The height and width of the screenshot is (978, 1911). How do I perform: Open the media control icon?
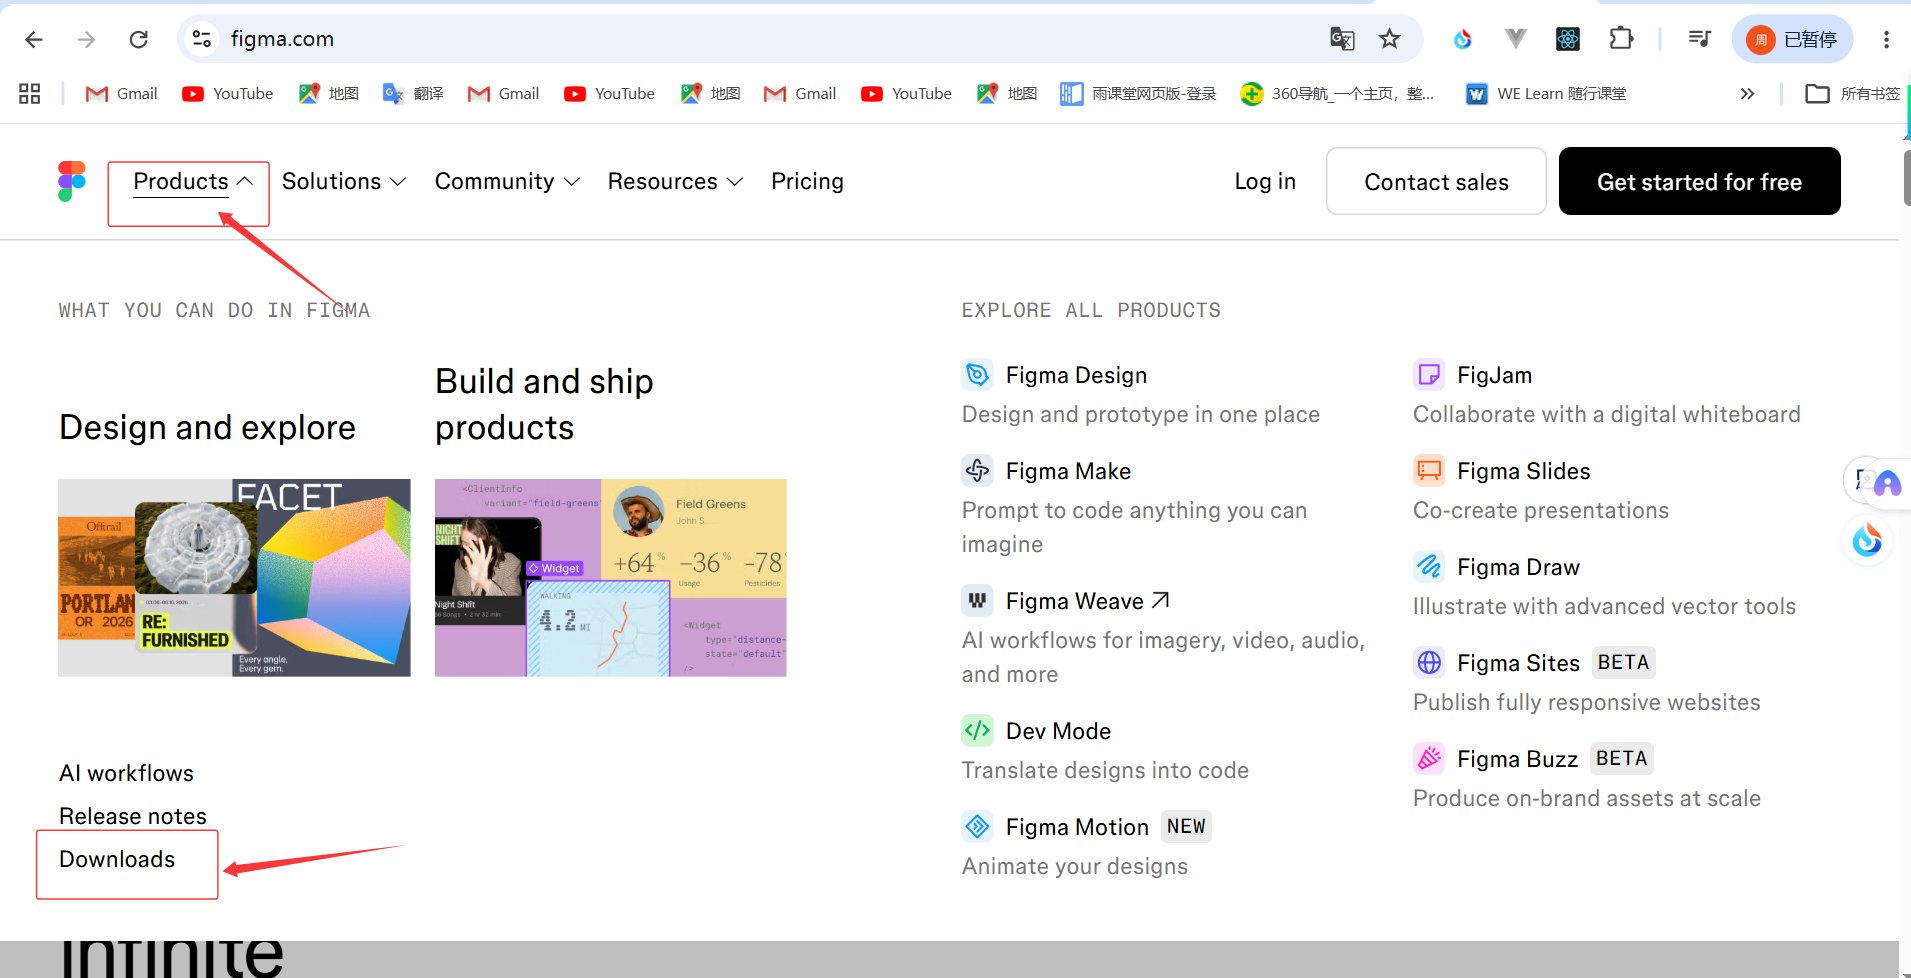1699,39
